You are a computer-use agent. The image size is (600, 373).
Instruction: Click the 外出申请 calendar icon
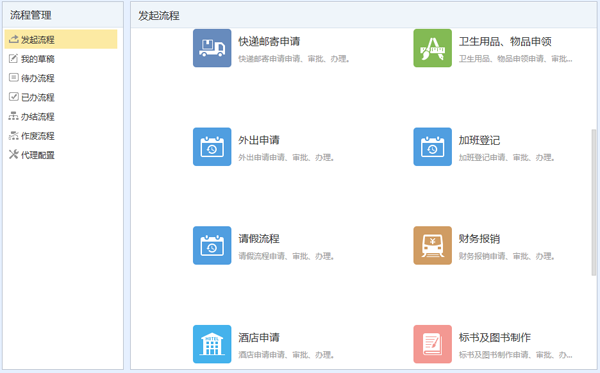(x=212, y=147)
